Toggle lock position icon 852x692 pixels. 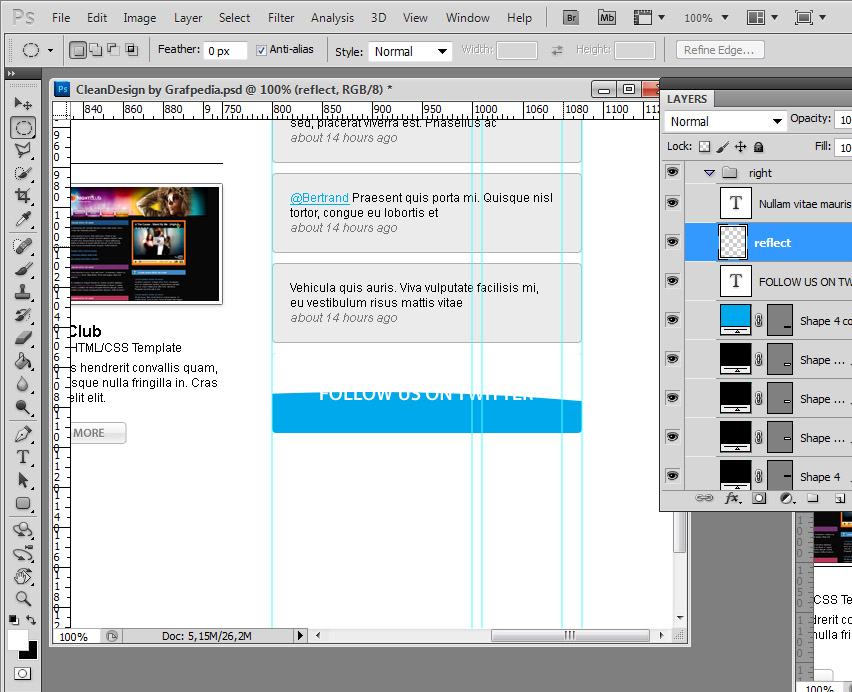pyautogui.click(x=741, y=147)
